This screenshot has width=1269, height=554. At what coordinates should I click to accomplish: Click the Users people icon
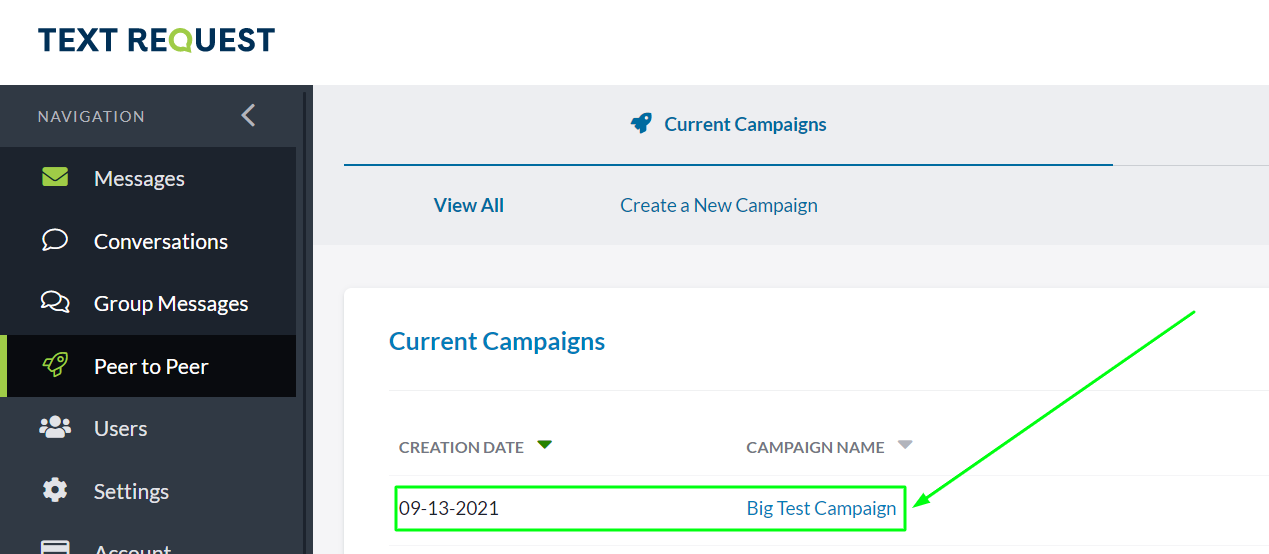click(55, 428)
